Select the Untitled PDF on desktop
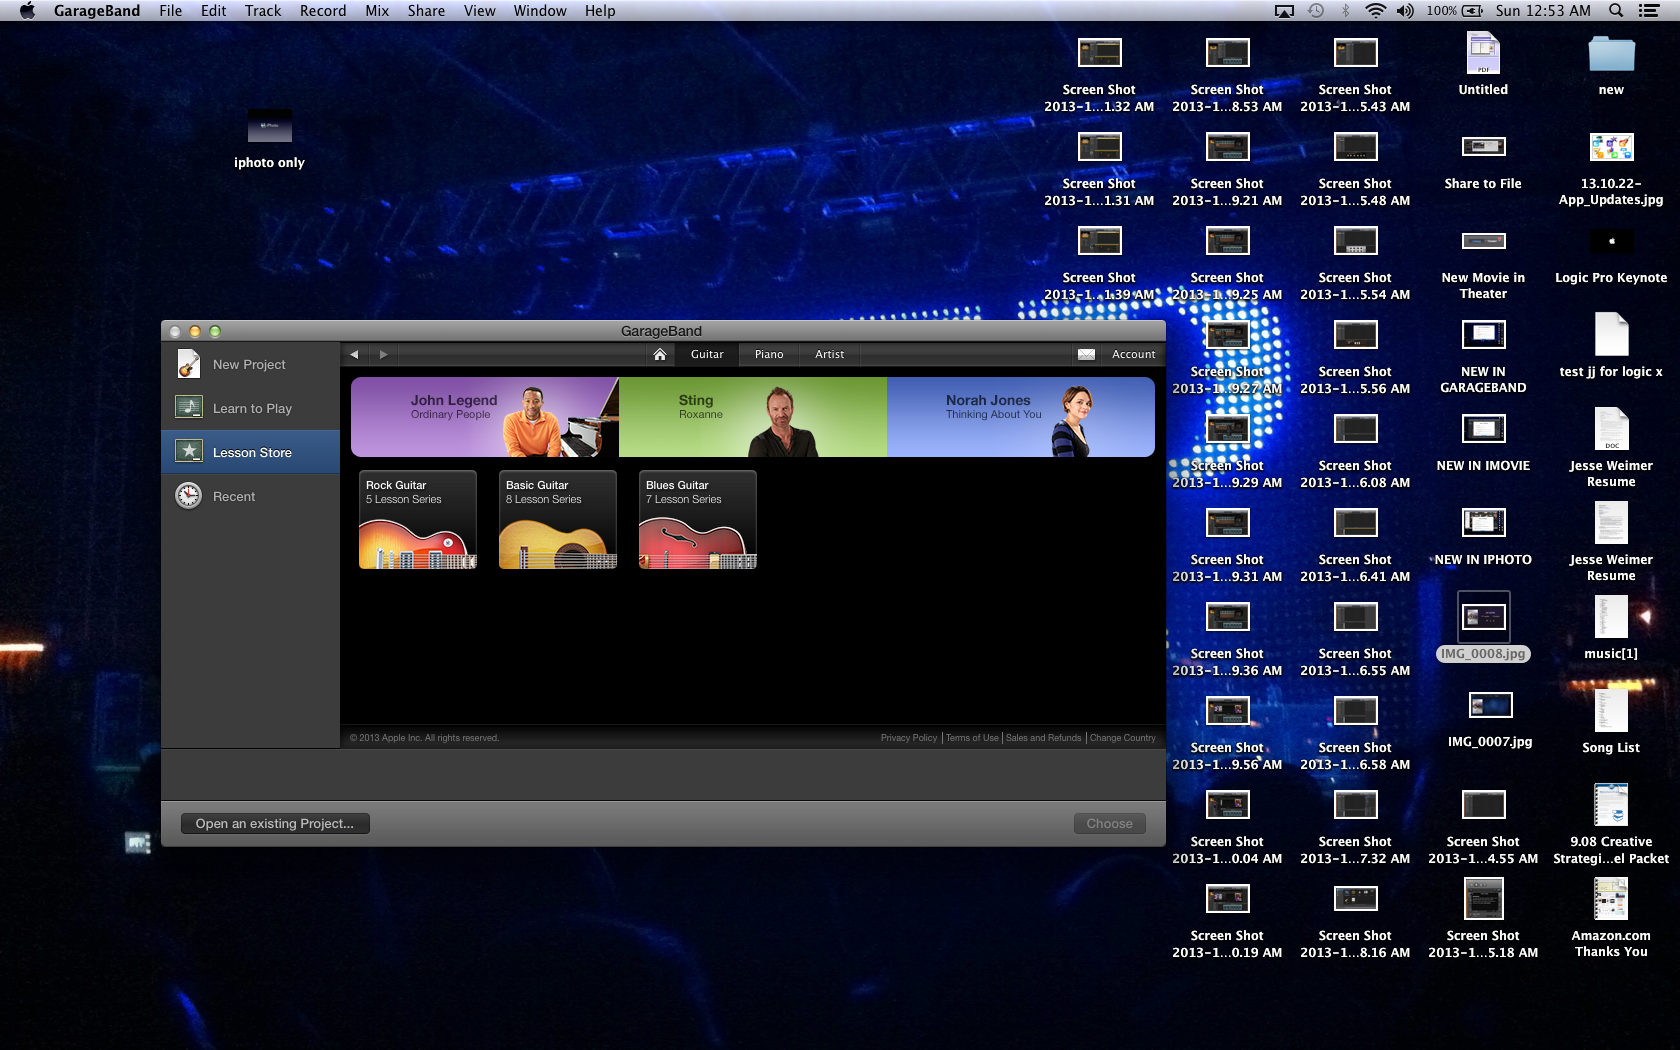The height and width of the screenshot is (1050, 1680). point(1483,65)
